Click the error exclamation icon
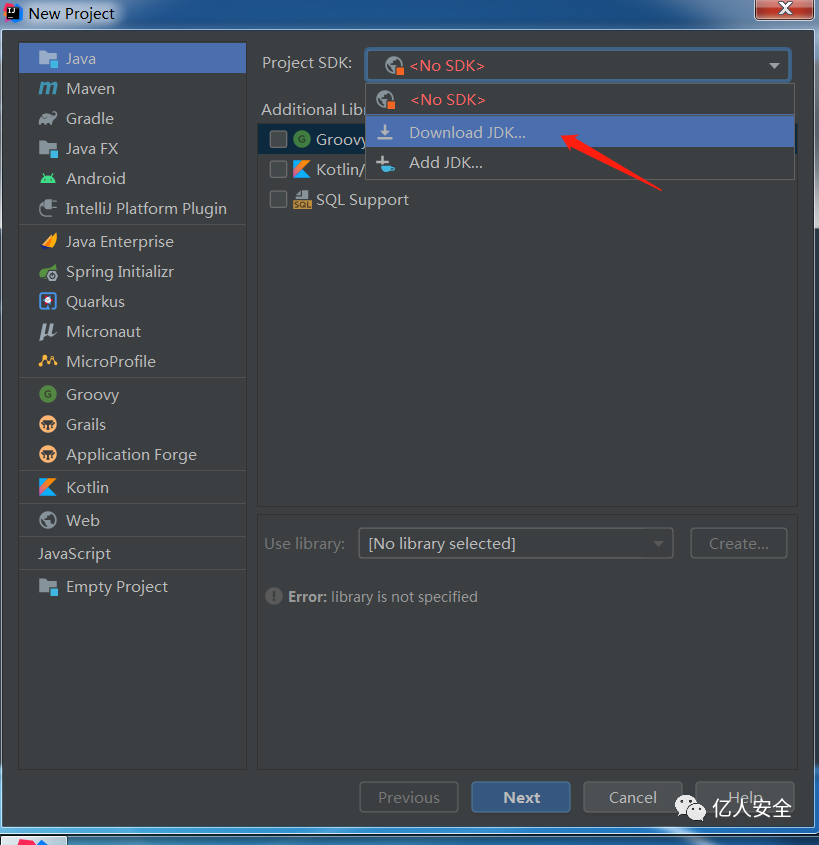The width and height of the screenshot is (819, 845). pyautogui.click(x=274, y=597)
